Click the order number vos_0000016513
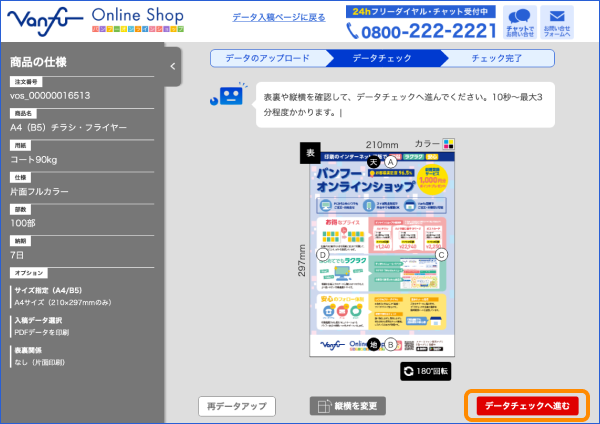Image resolution: width=600 pixels, height=424 pixels. [x=50, y=96]
